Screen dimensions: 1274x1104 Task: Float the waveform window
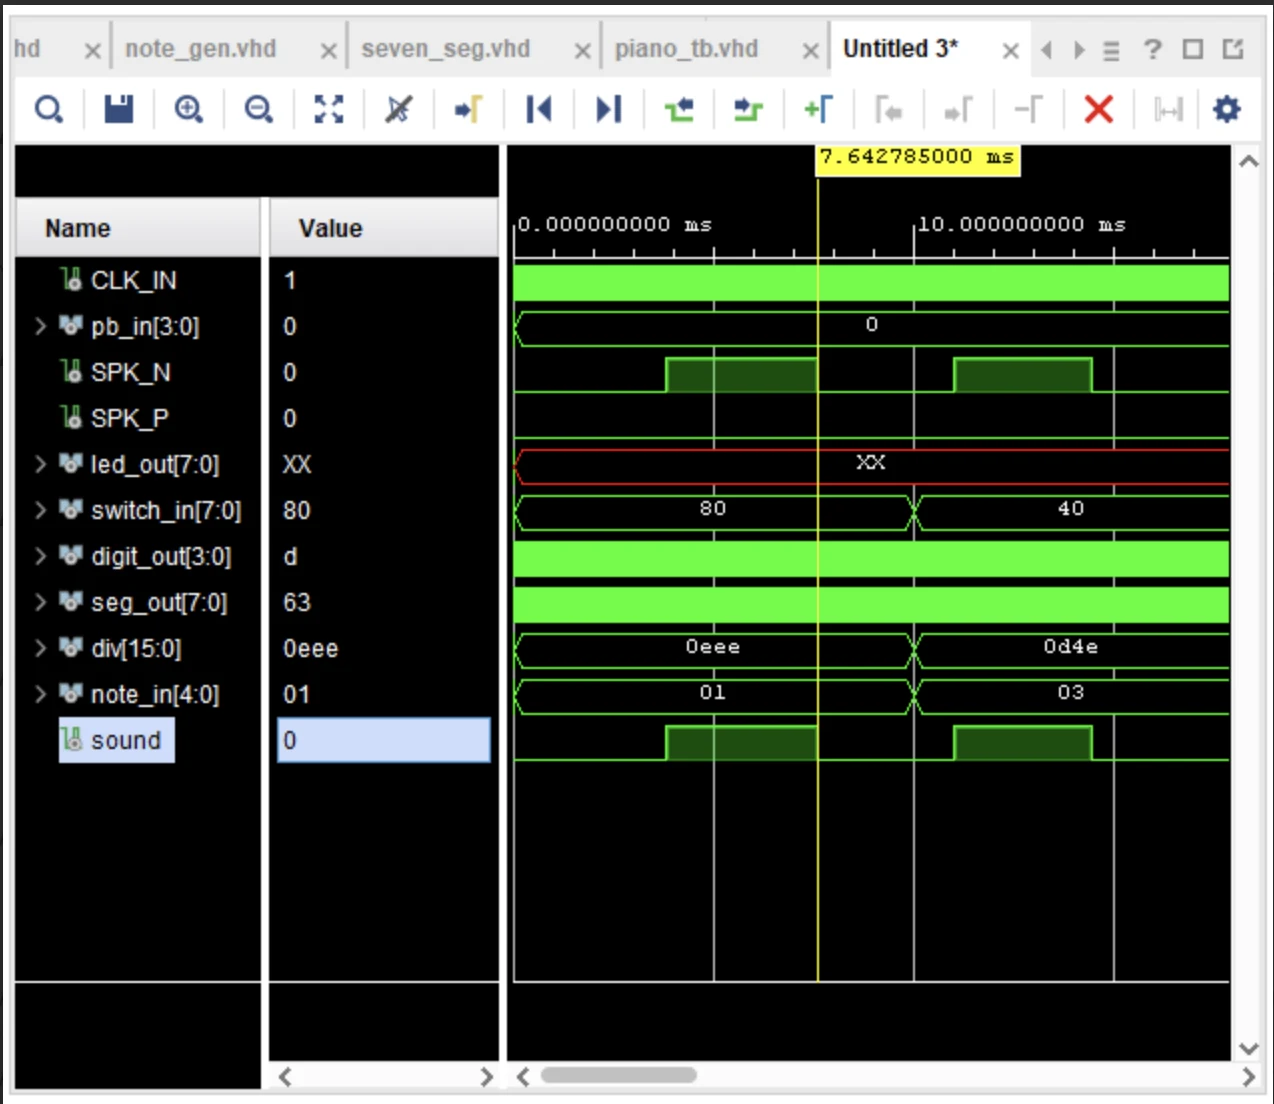tap(1233, 49)
